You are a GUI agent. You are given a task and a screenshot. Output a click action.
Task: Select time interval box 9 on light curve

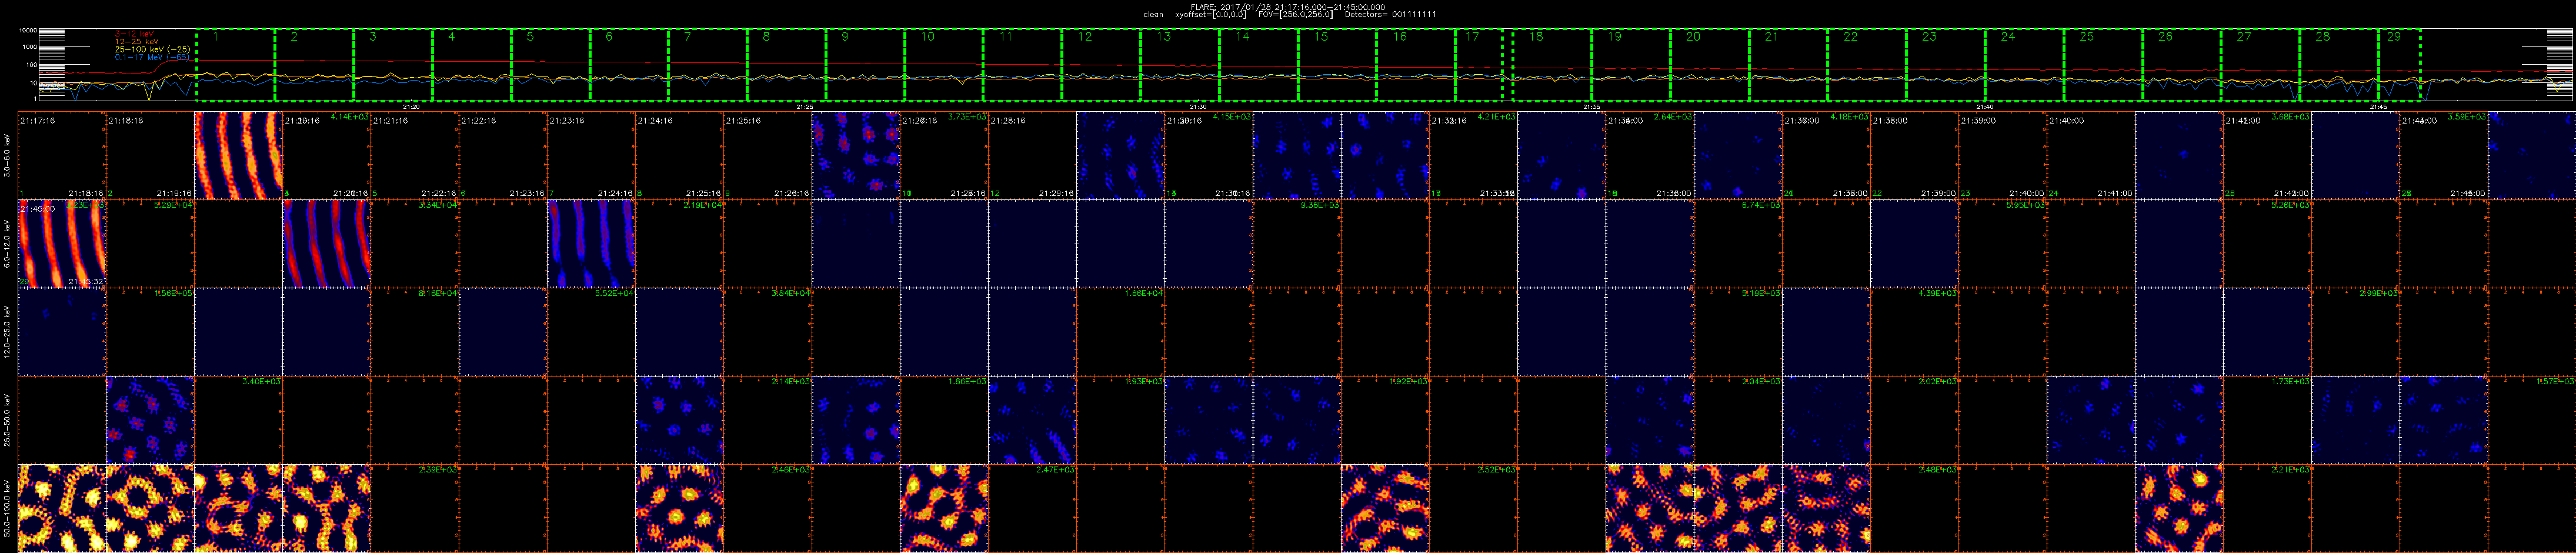(865, 65)
